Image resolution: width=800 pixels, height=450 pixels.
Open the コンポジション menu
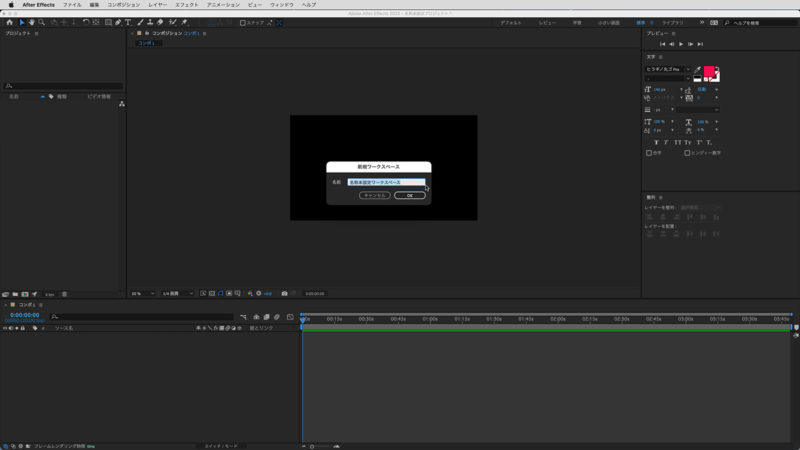click(x=124, y=5)
